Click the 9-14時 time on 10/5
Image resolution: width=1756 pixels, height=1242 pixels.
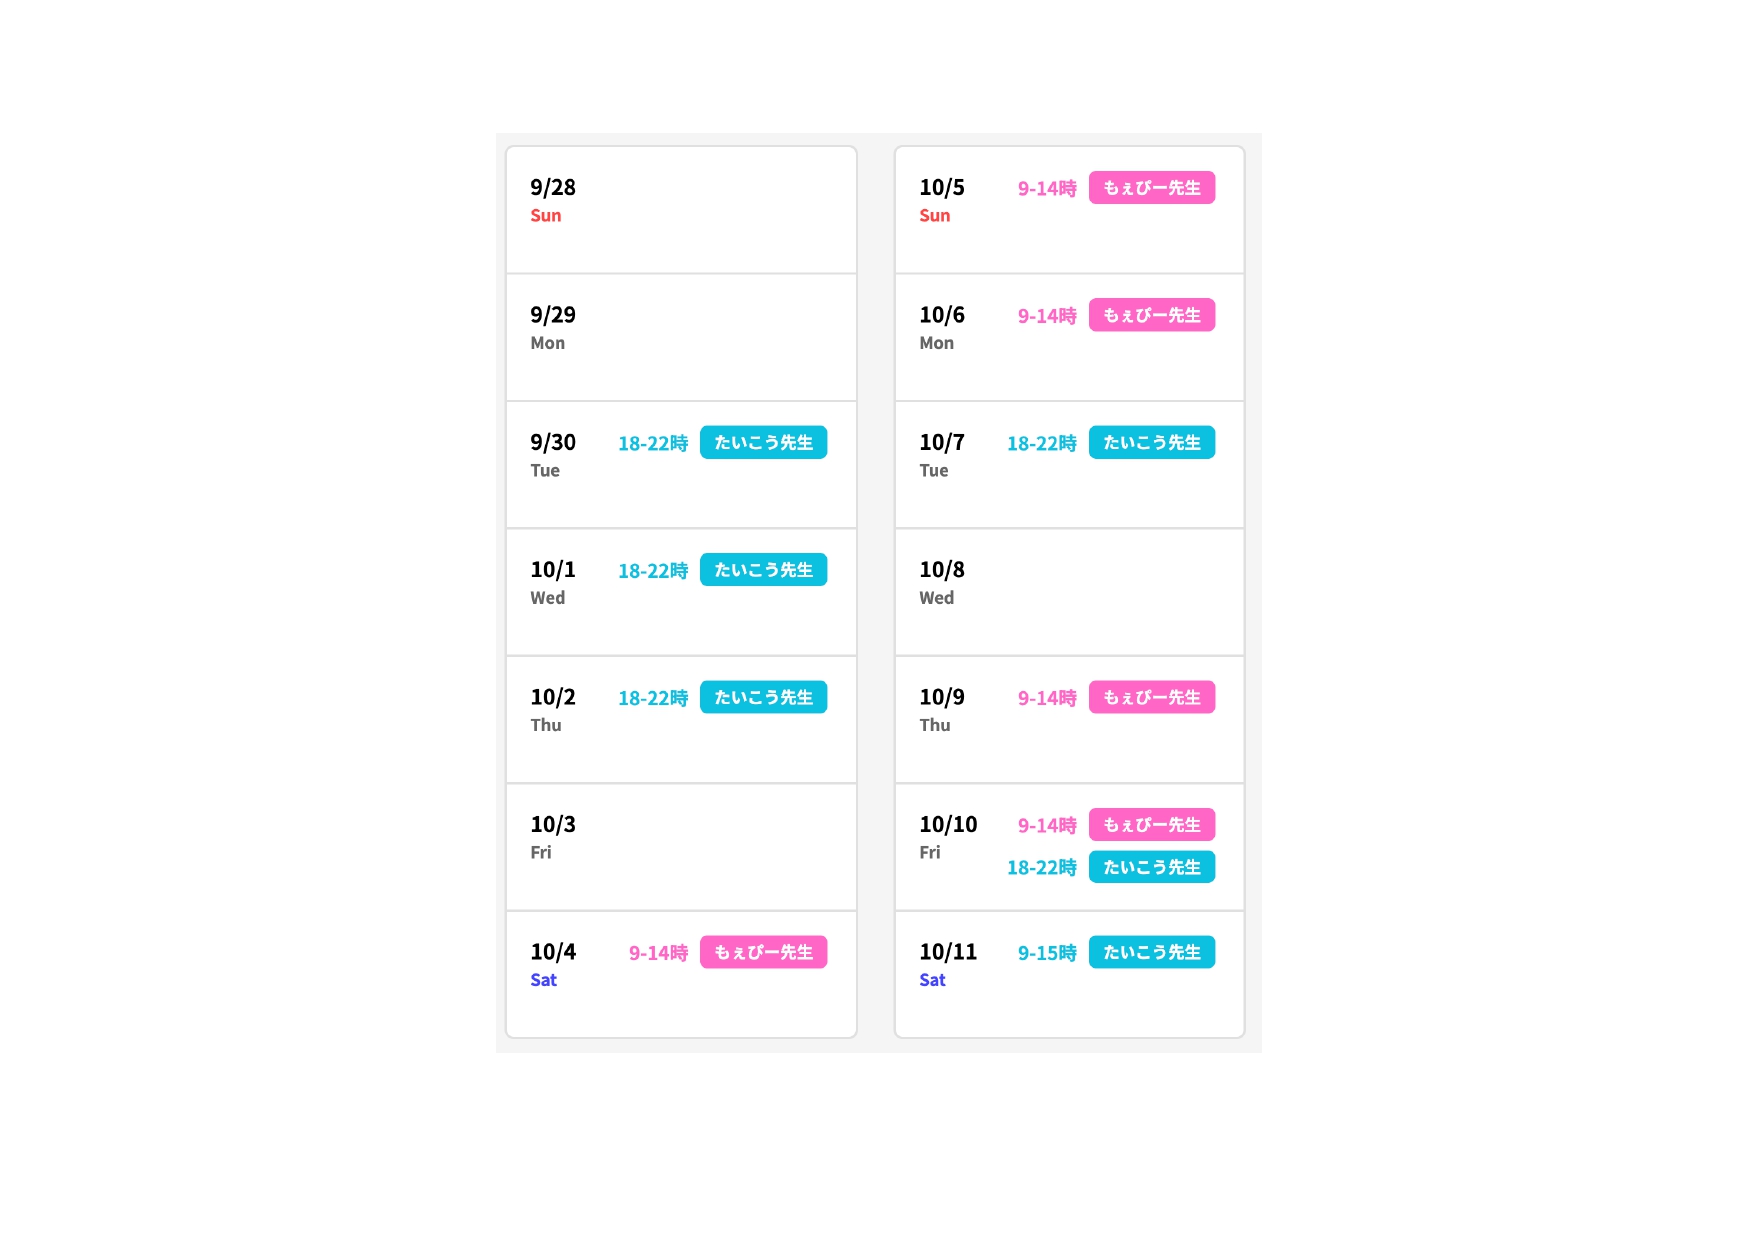coord(1047,188)
